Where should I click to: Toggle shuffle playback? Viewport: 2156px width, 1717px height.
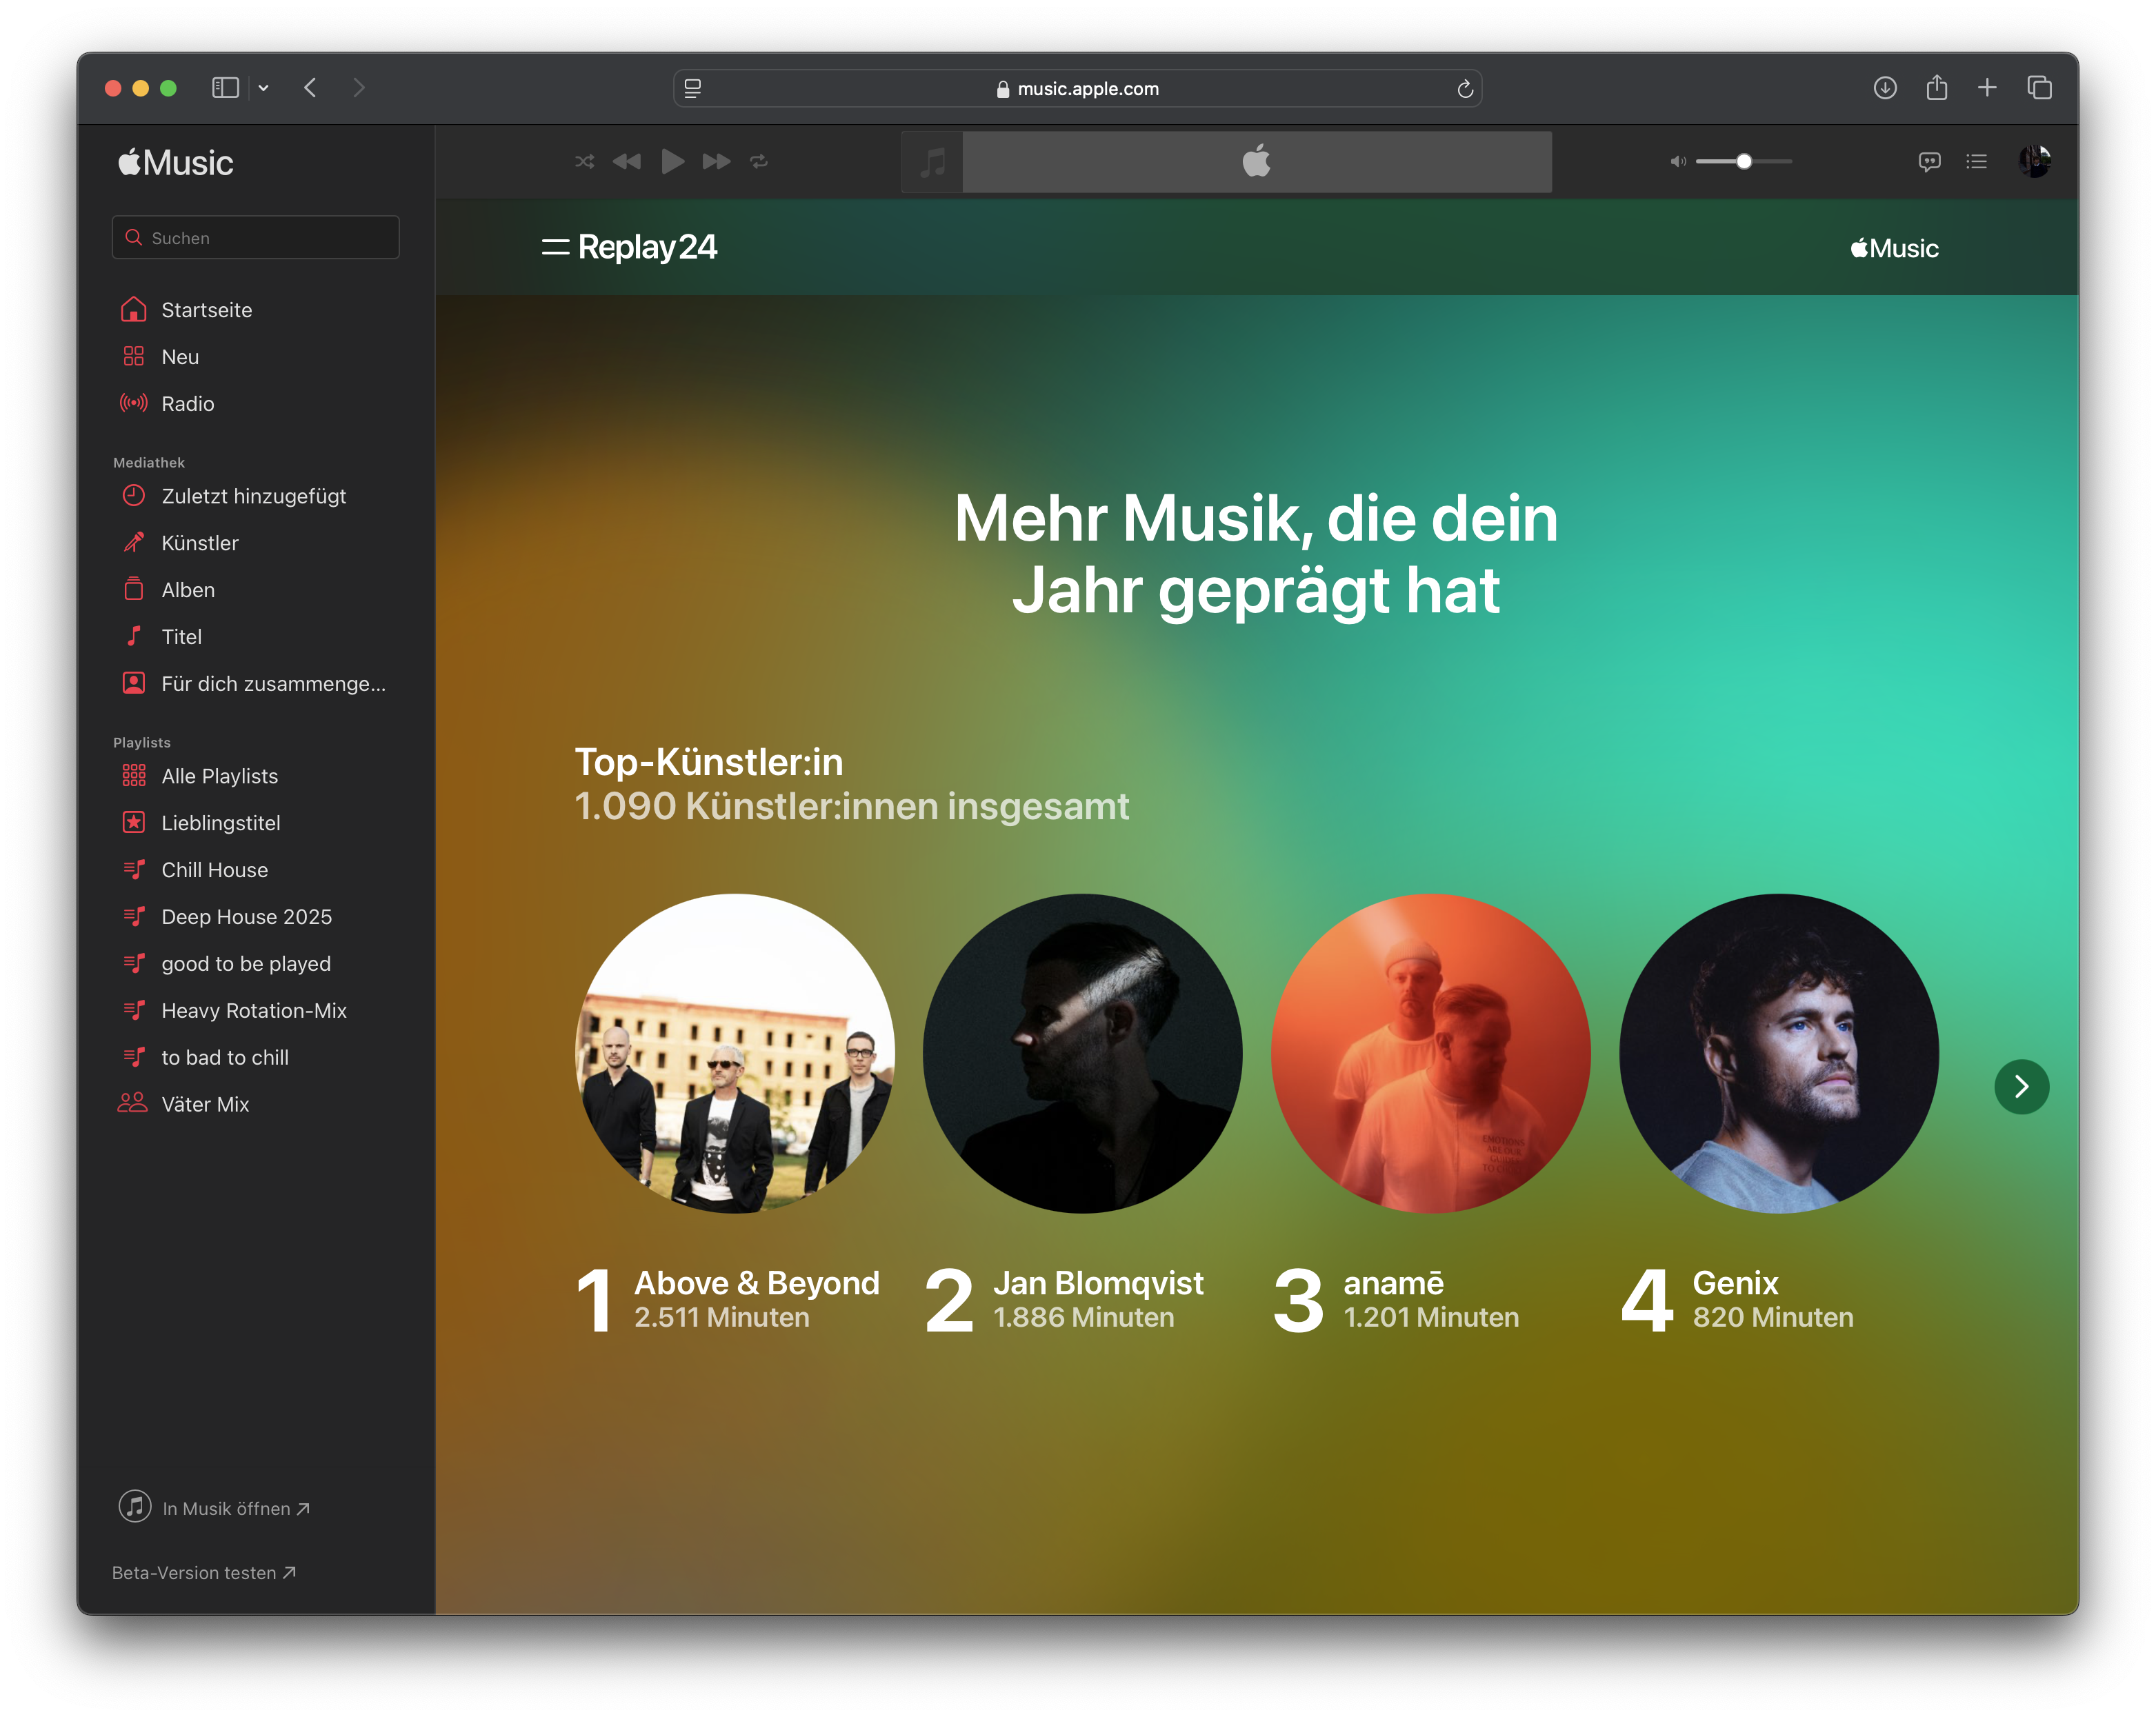click(x=585, y=161)
